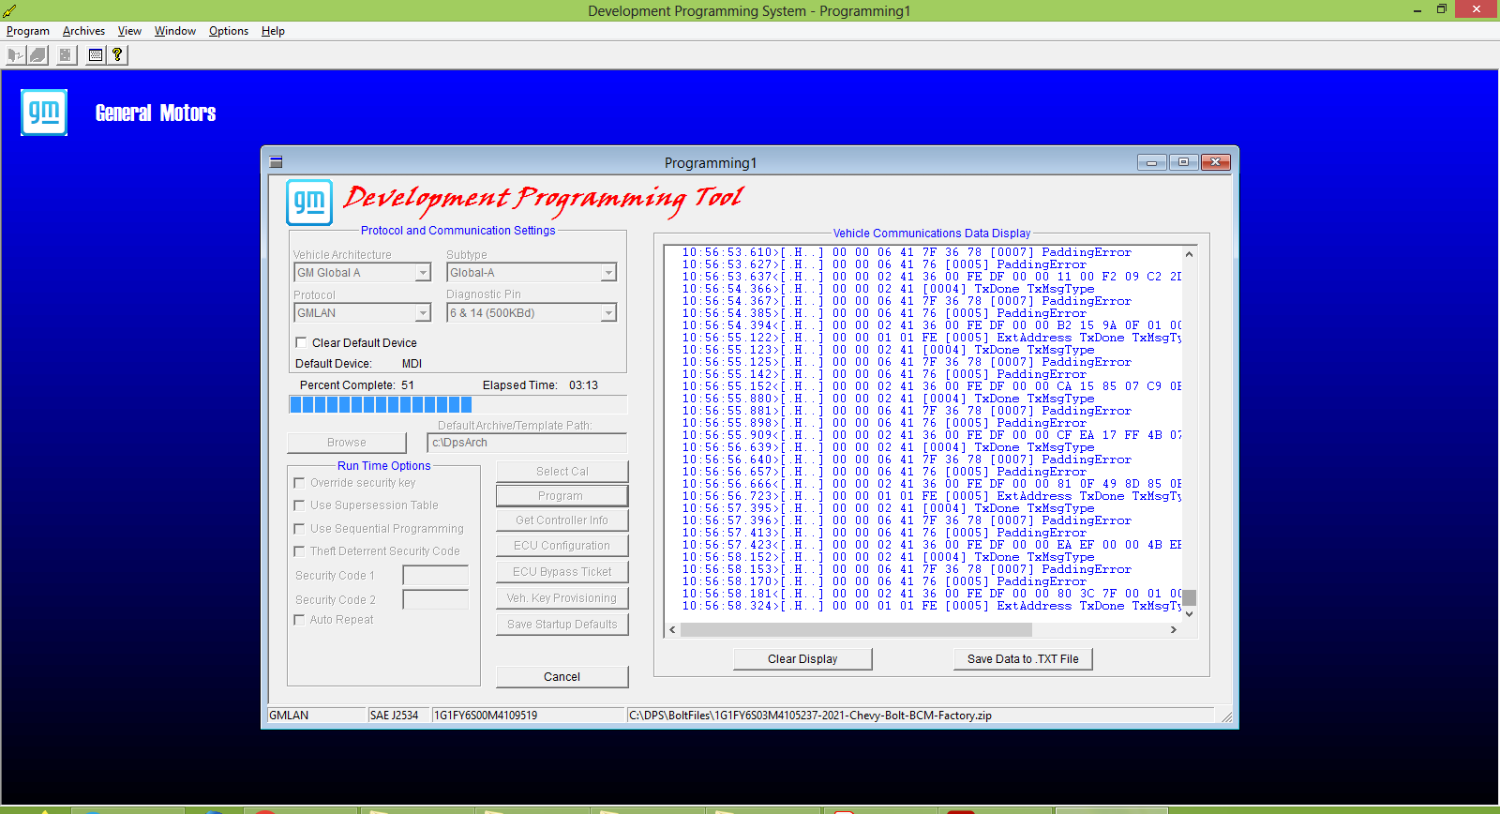Click the window display toolbar icon

[x=95, y=55]
